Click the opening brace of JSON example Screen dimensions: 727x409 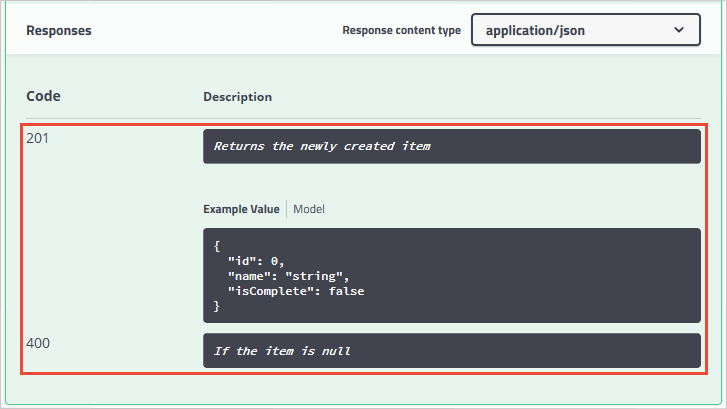(x=216, y=245)
